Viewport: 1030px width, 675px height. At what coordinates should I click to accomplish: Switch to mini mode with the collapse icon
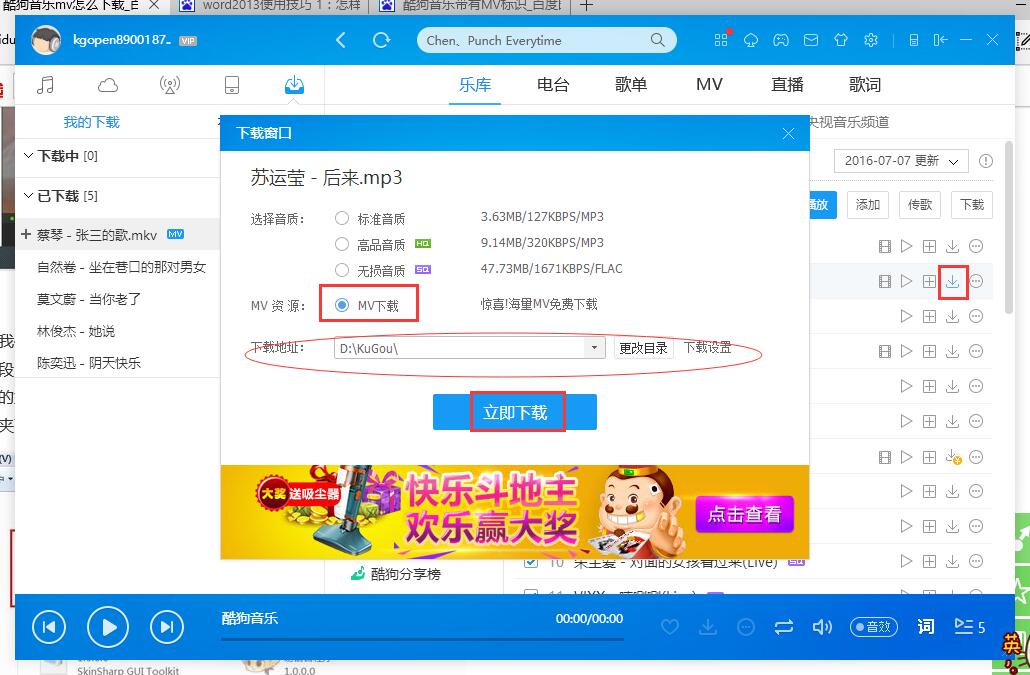click(940, 40)
